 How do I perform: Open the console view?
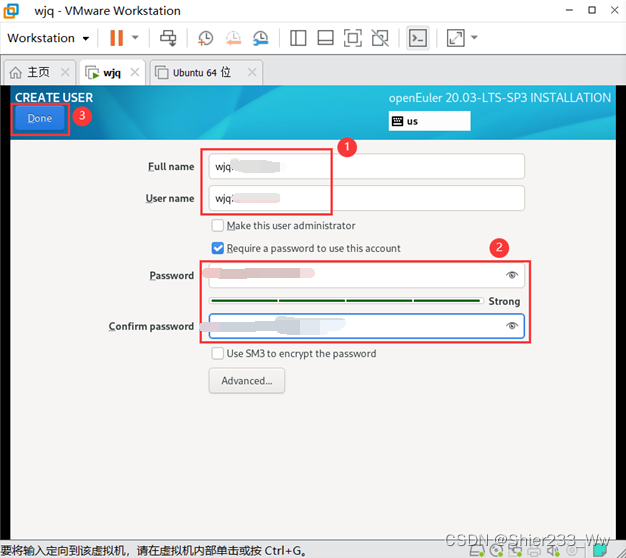418,38
